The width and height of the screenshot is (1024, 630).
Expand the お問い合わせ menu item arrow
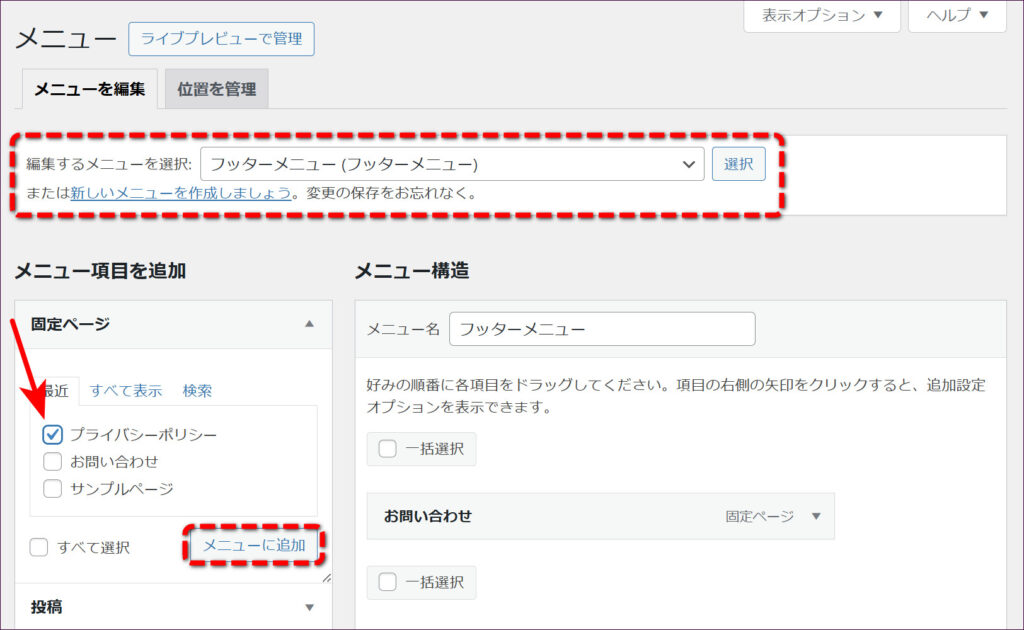point(815,516)
